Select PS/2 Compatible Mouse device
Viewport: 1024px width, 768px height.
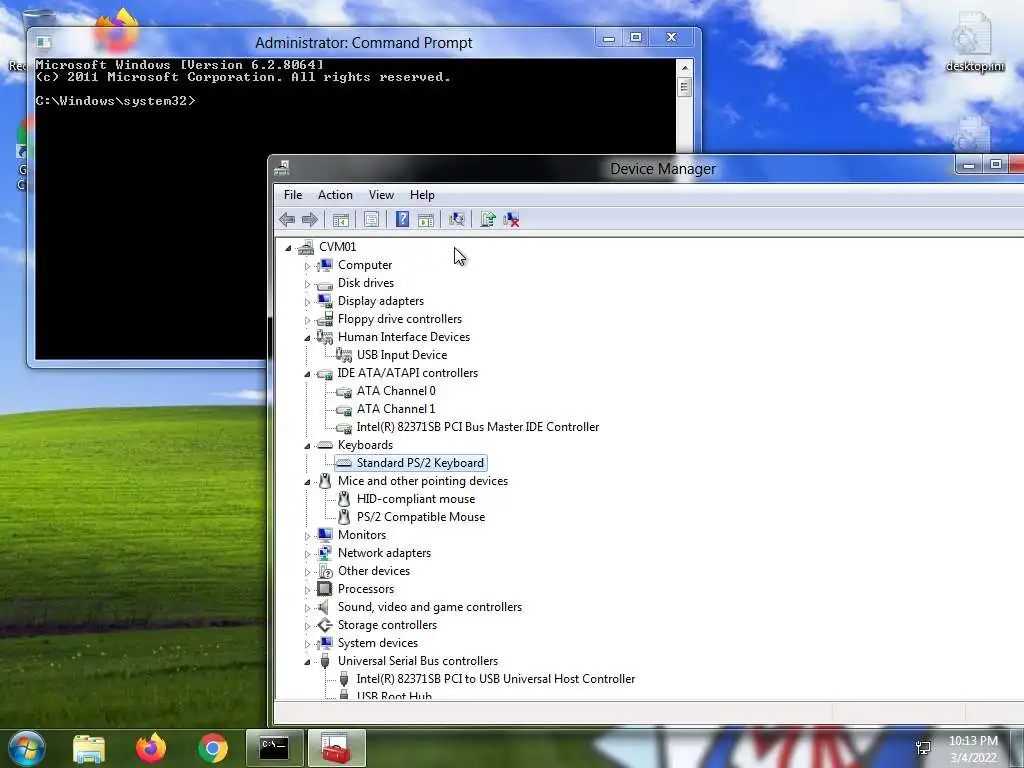click(x=421, y=517)
